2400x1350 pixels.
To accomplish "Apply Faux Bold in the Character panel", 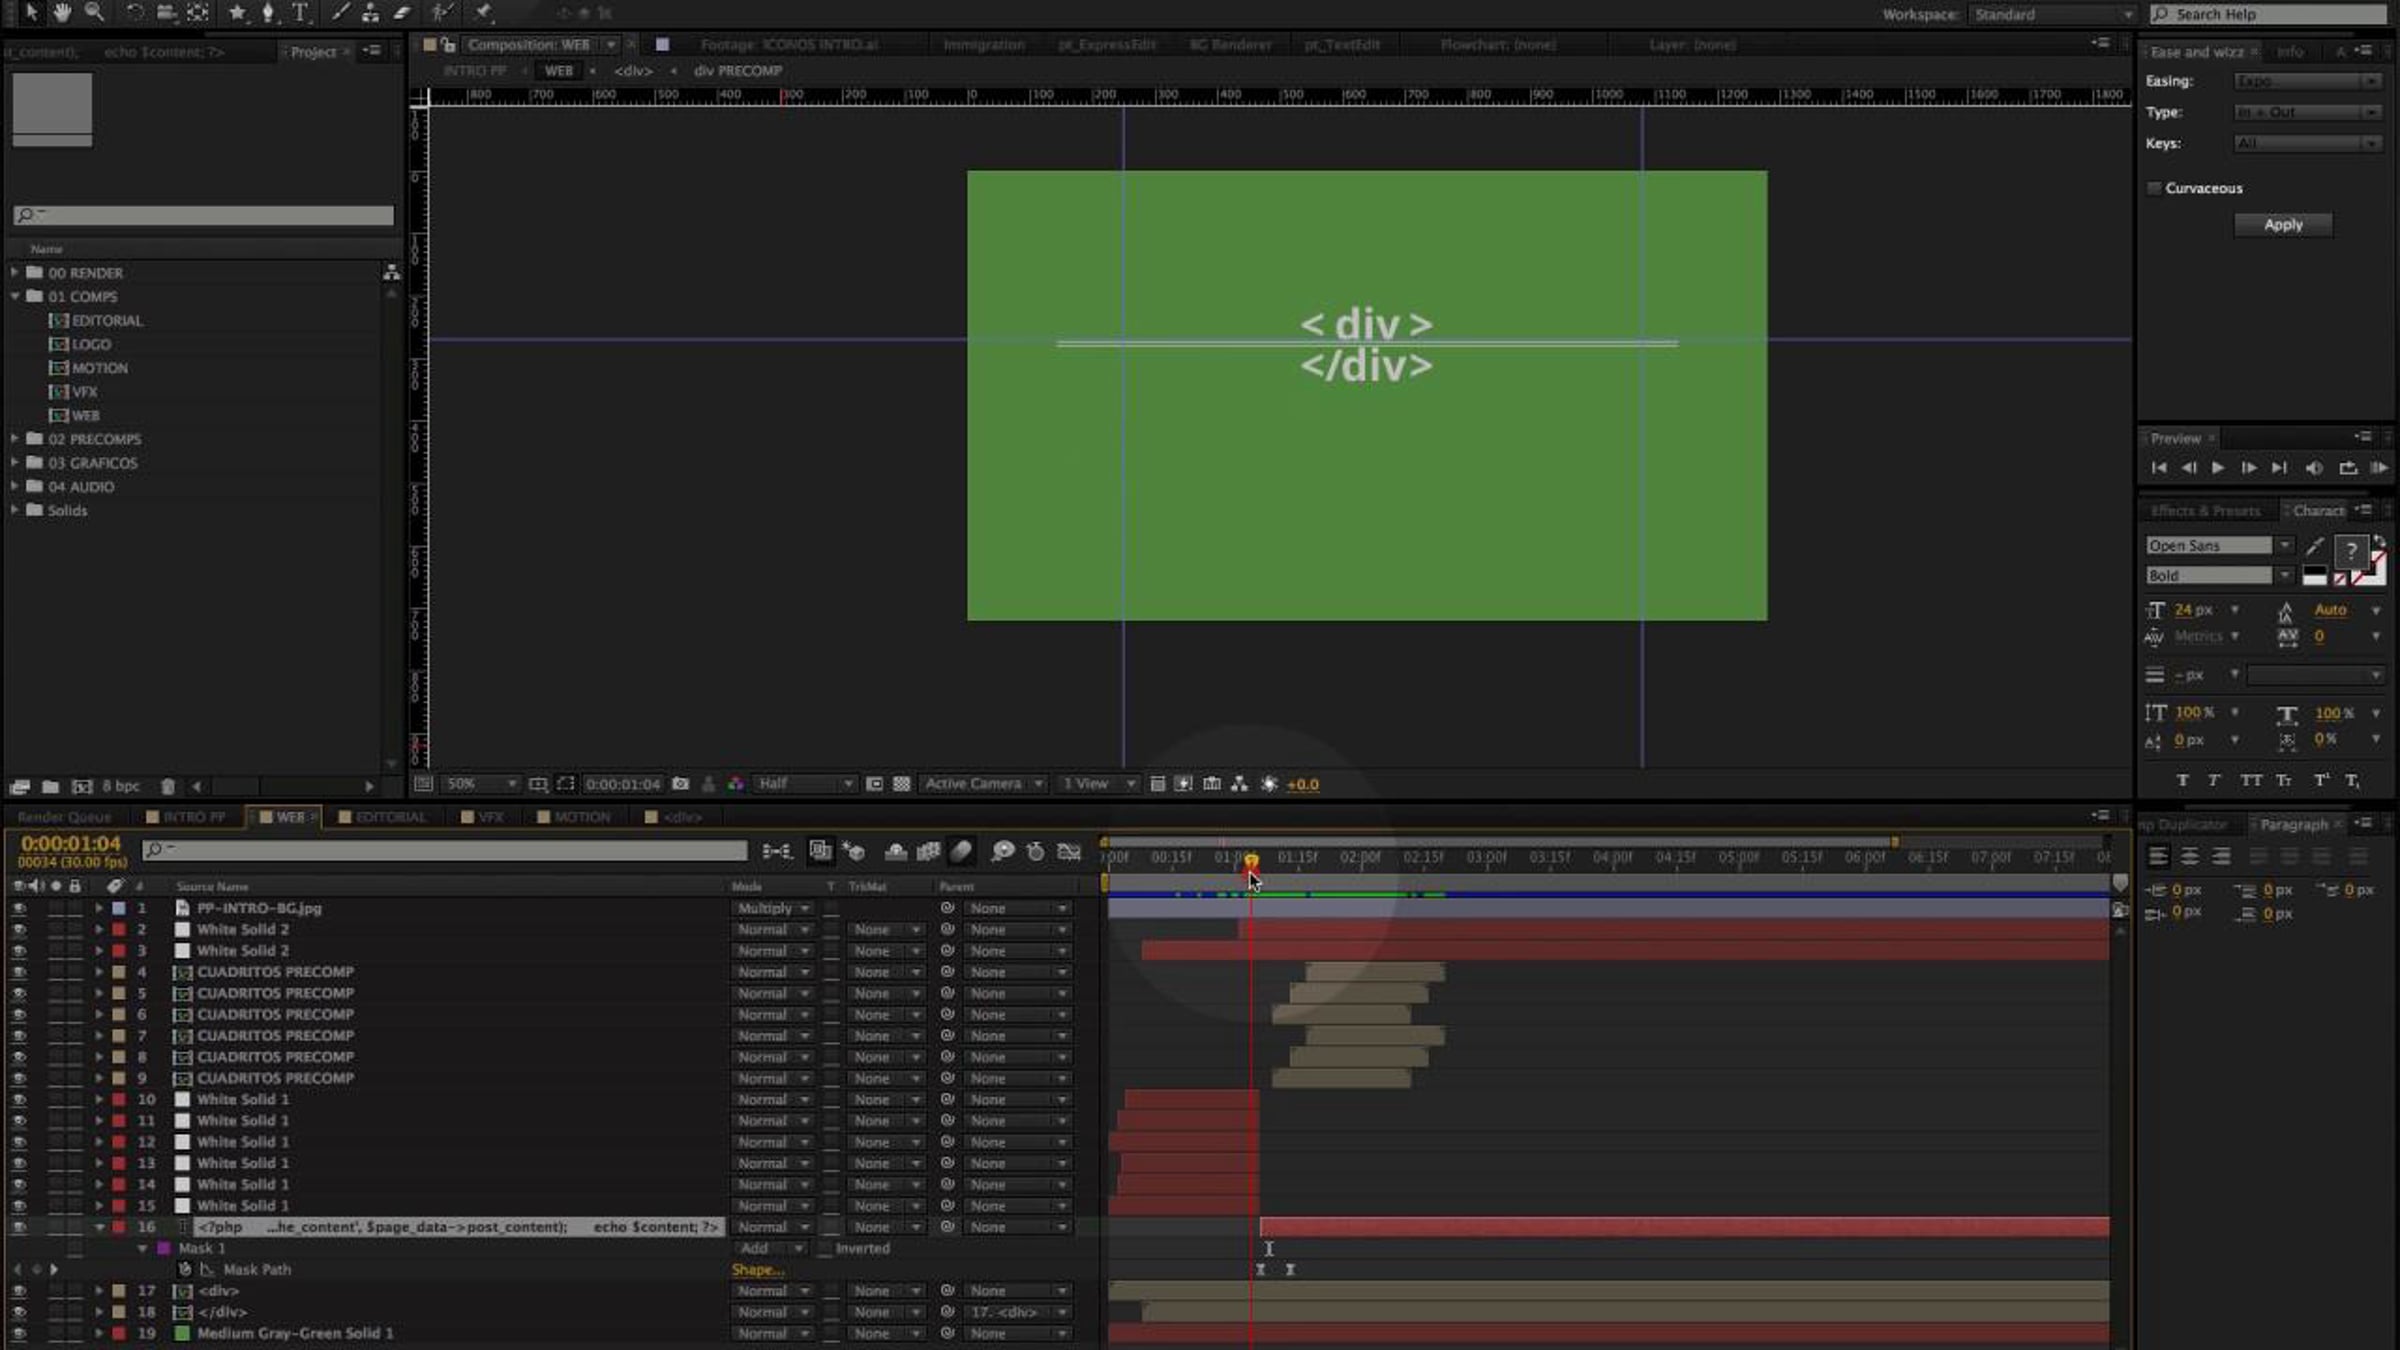I will point(2183,780).
